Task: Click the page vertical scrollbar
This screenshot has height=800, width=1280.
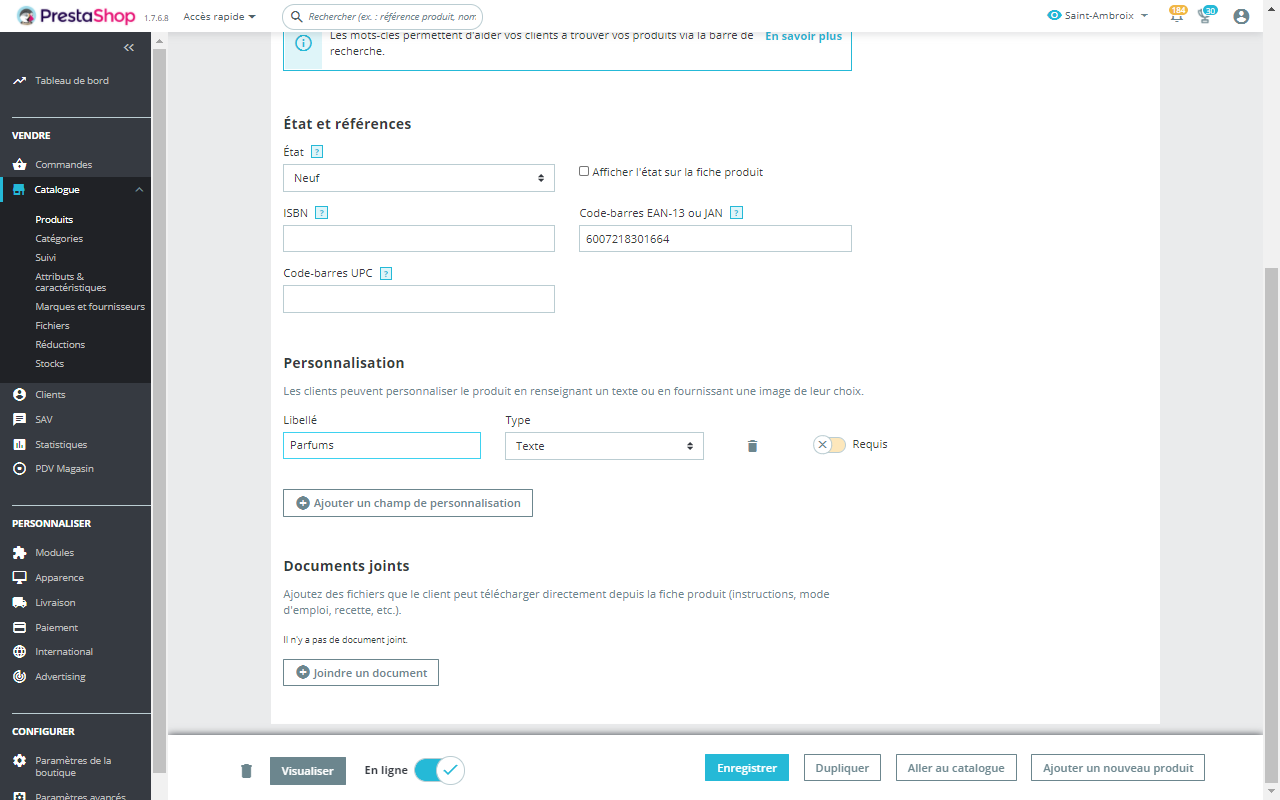Action: tap(1271, 525)
